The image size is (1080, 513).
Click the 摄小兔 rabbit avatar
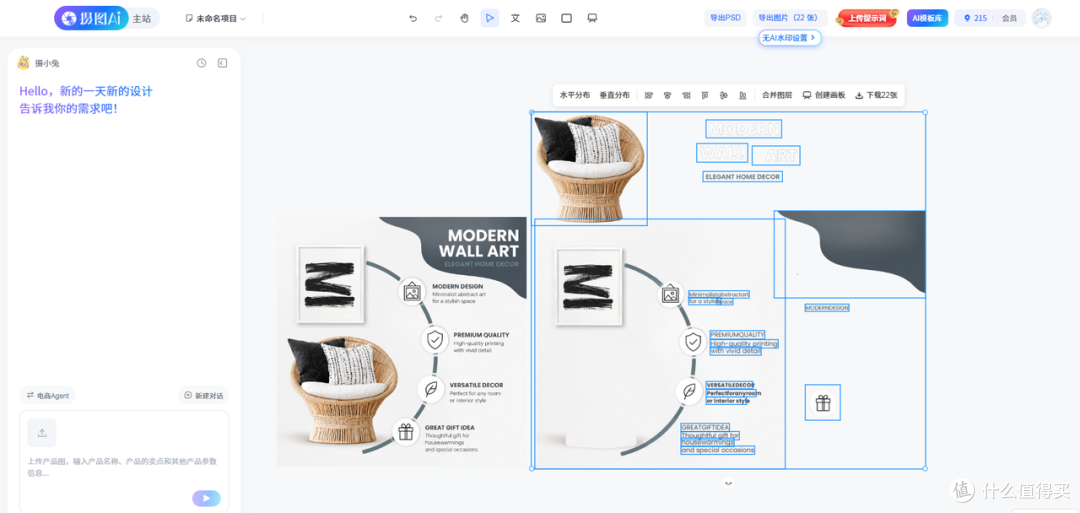(23, 63)
